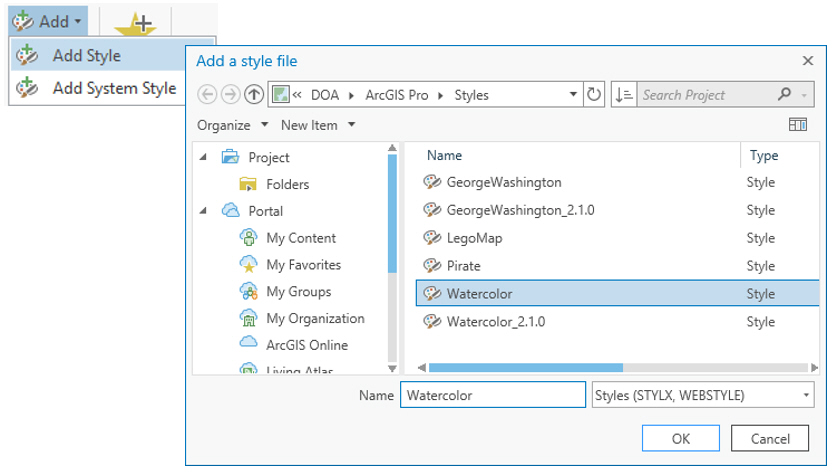Click the navigation tree scroll down arrow

coord(392,368)
